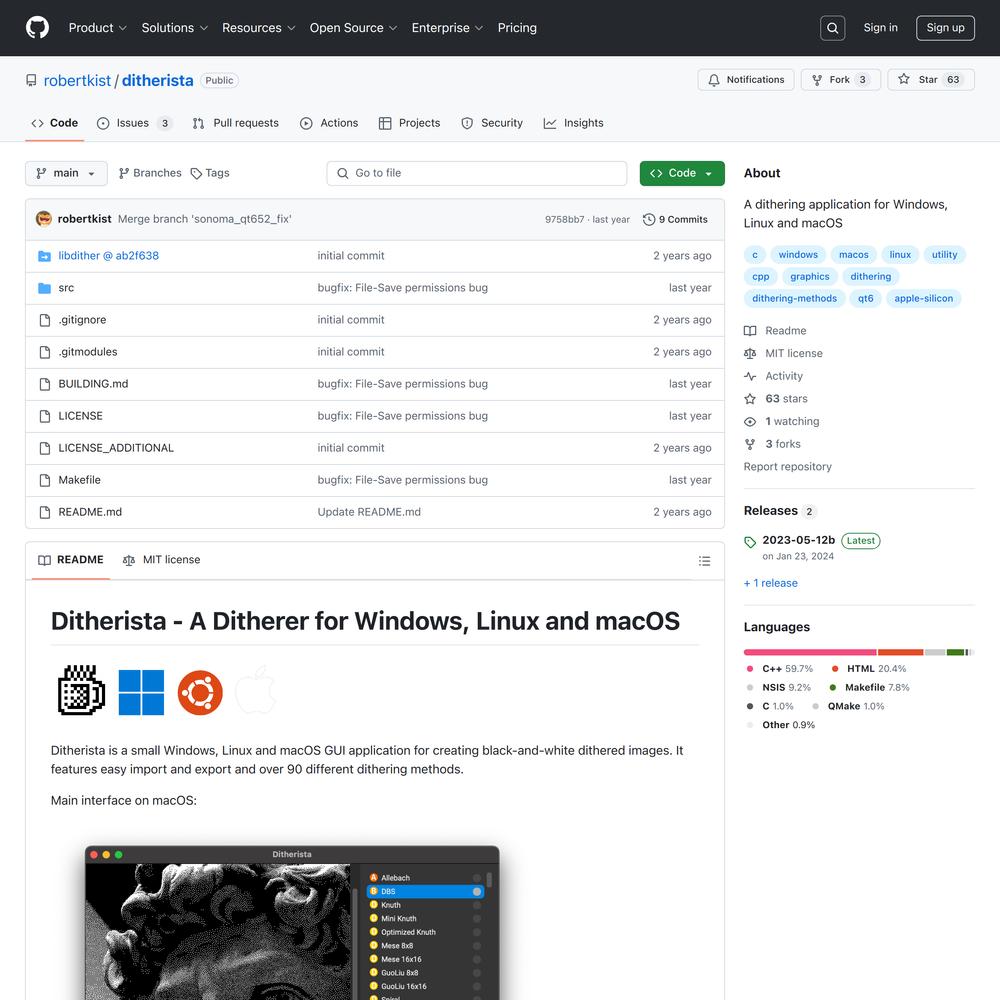Switch to the Projects tab
The width and height of the screenshot is (1000, 1000).
coord(409,123)
